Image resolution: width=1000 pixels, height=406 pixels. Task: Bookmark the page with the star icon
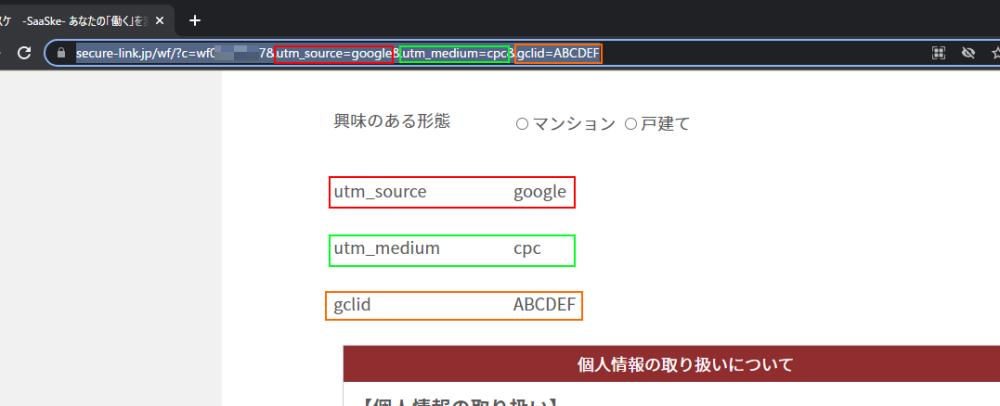[994, 52]
